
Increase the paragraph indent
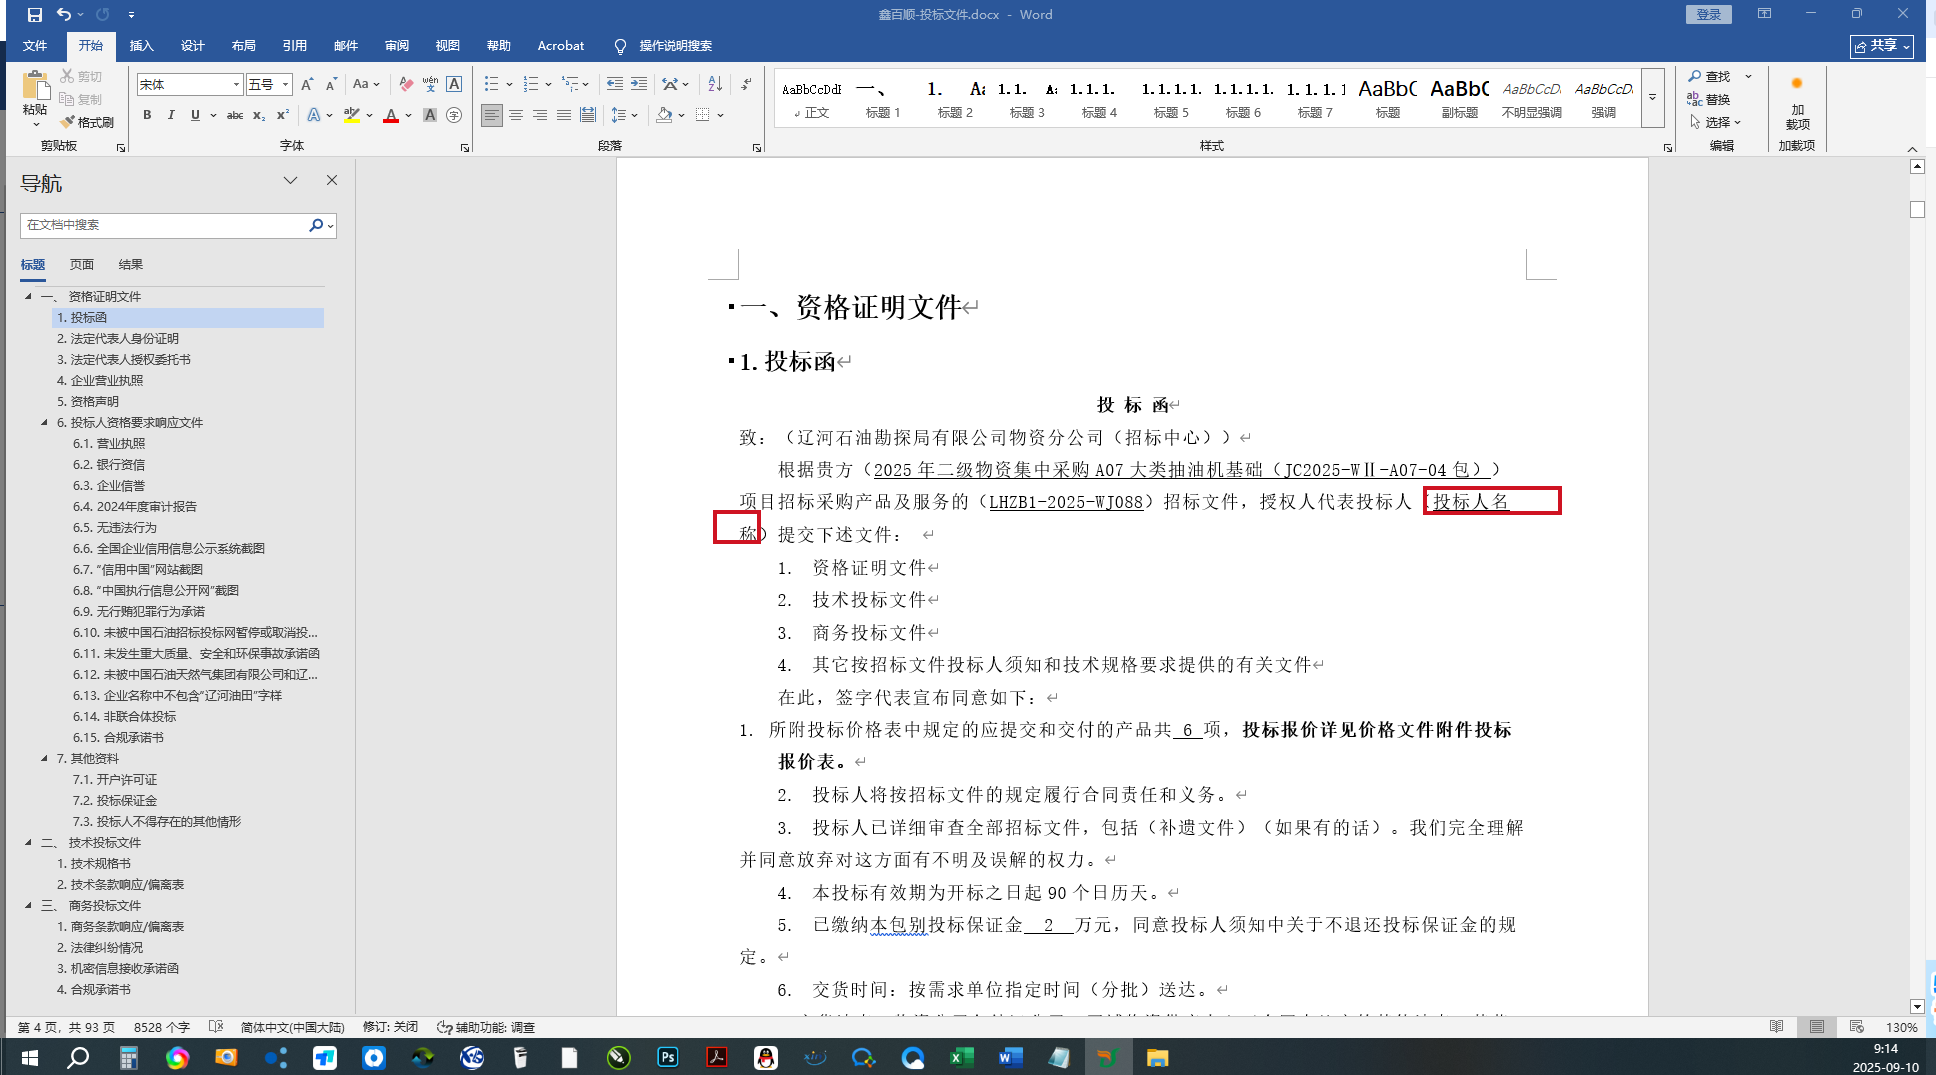coord(639,84)
